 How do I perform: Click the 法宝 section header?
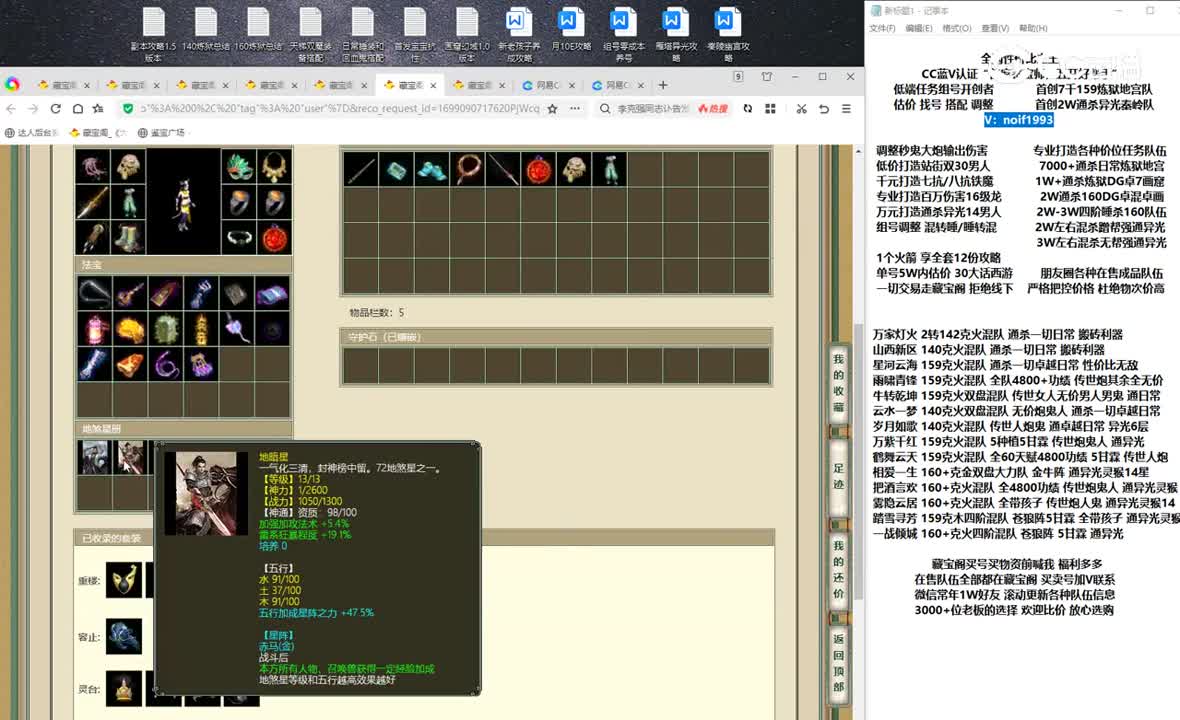coord(184,265)
